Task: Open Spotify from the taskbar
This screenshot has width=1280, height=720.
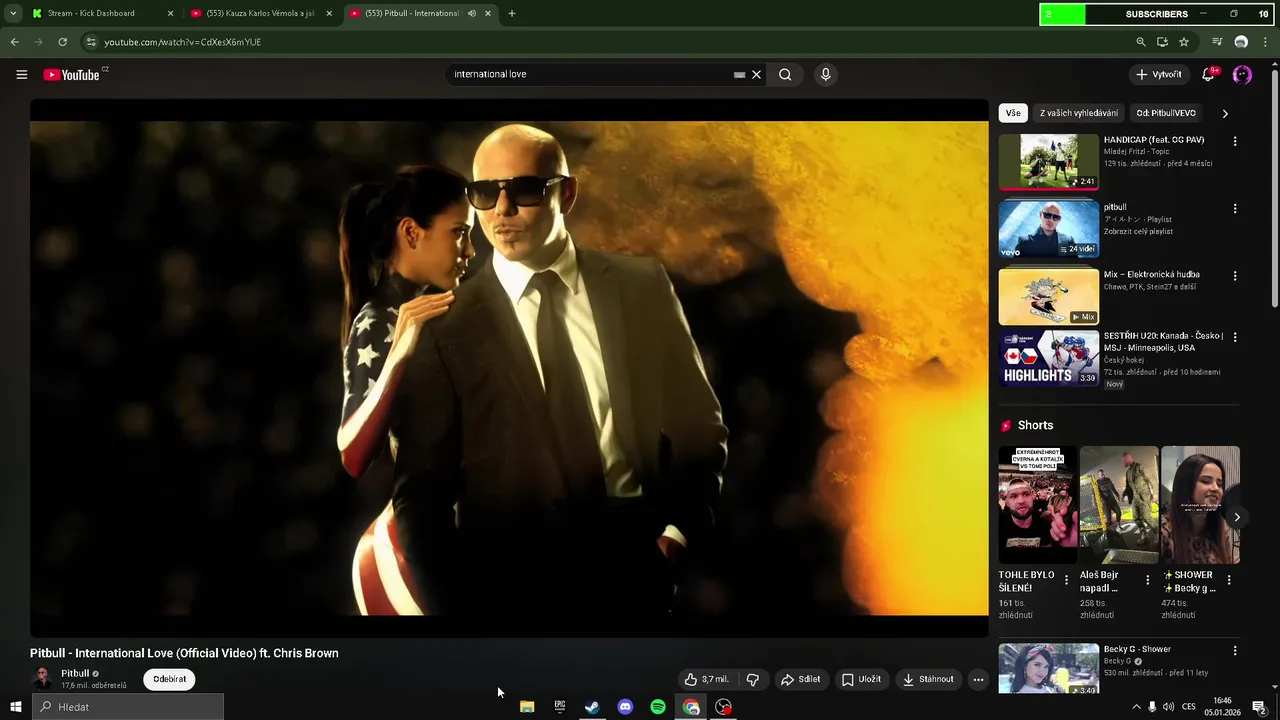Action: (658, 707)
